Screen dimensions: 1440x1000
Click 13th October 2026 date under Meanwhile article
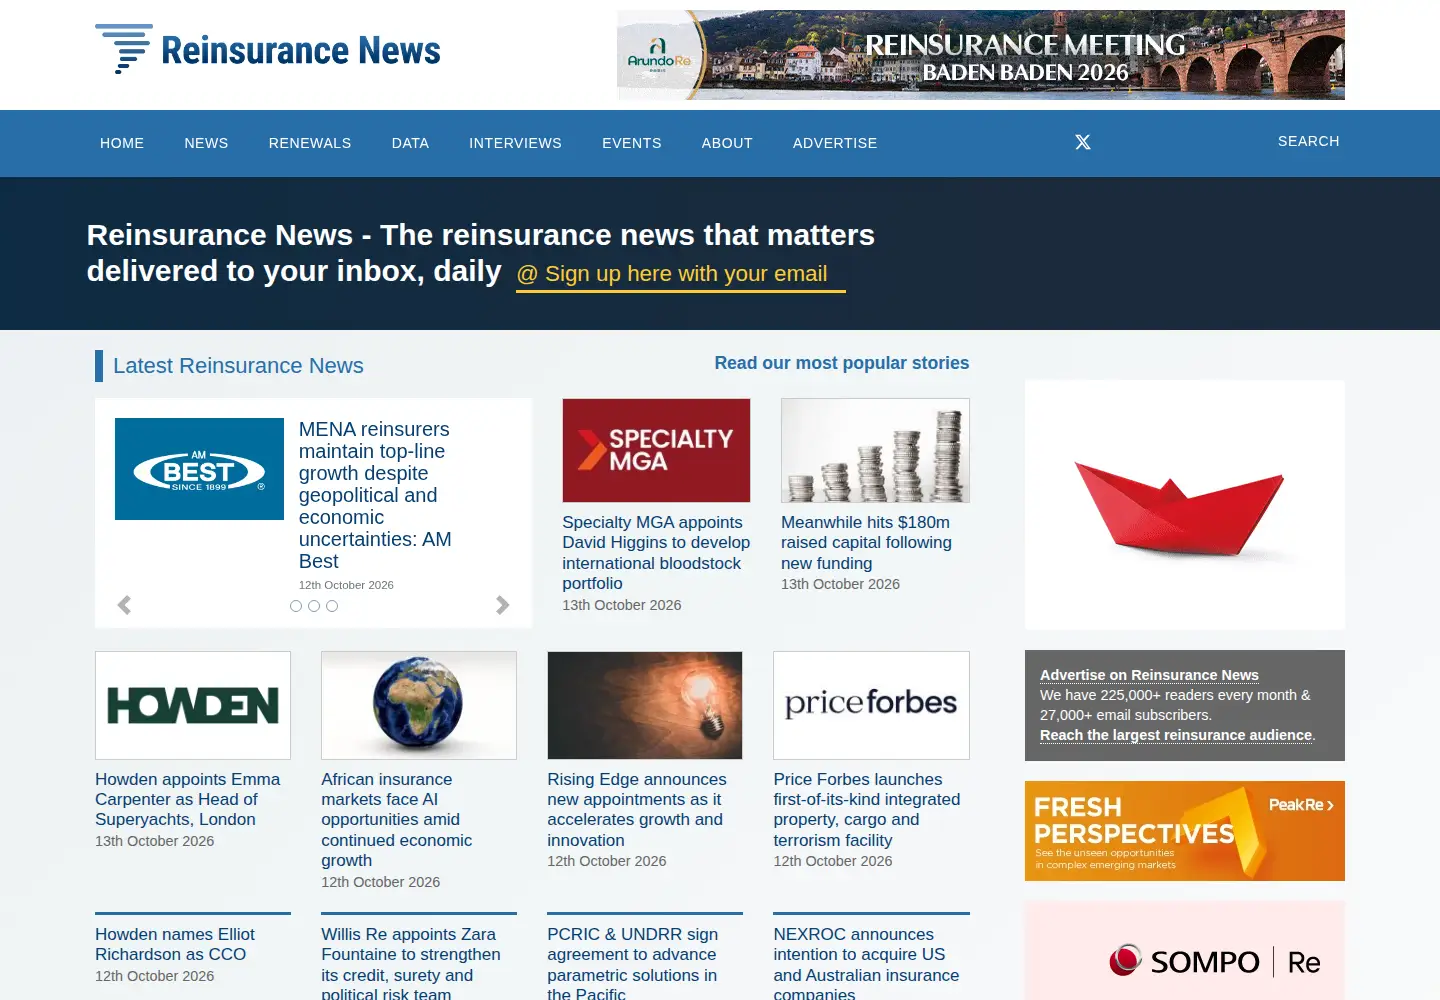pyautogui.click(x=840, y=584)
